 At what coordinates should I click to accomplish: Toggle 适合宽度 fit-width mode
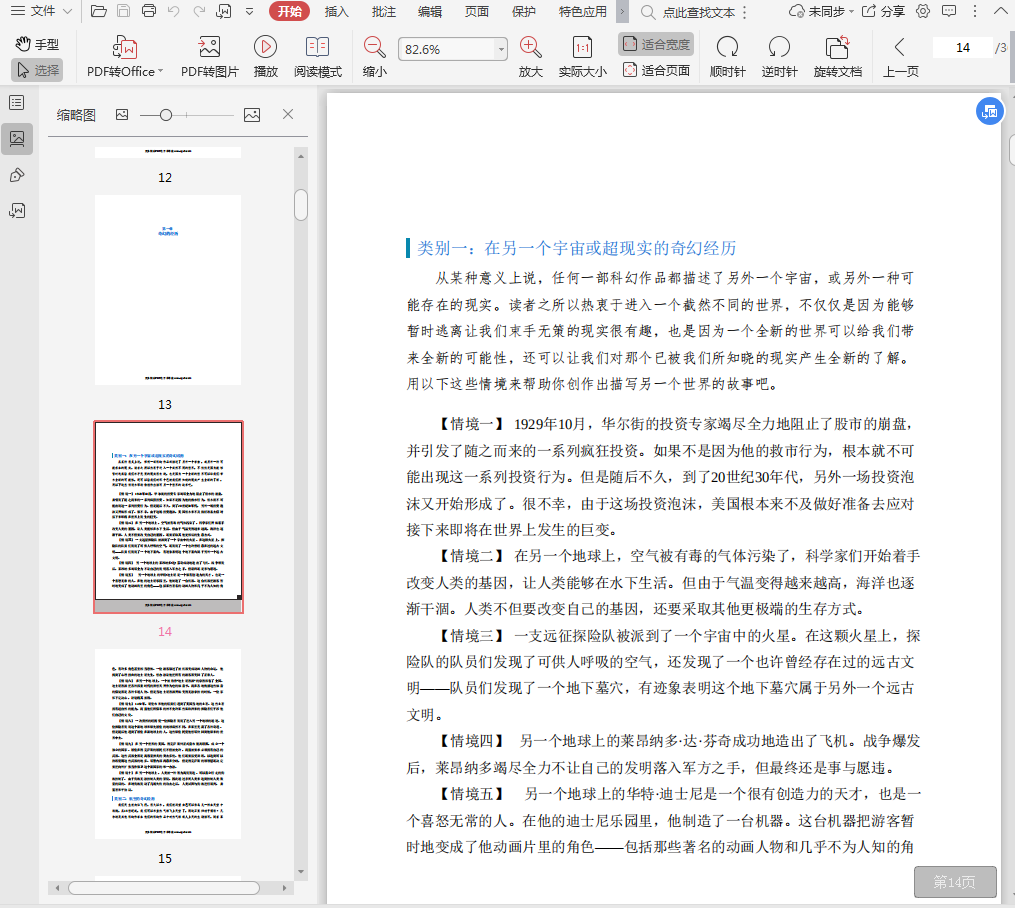coord(655,45)
